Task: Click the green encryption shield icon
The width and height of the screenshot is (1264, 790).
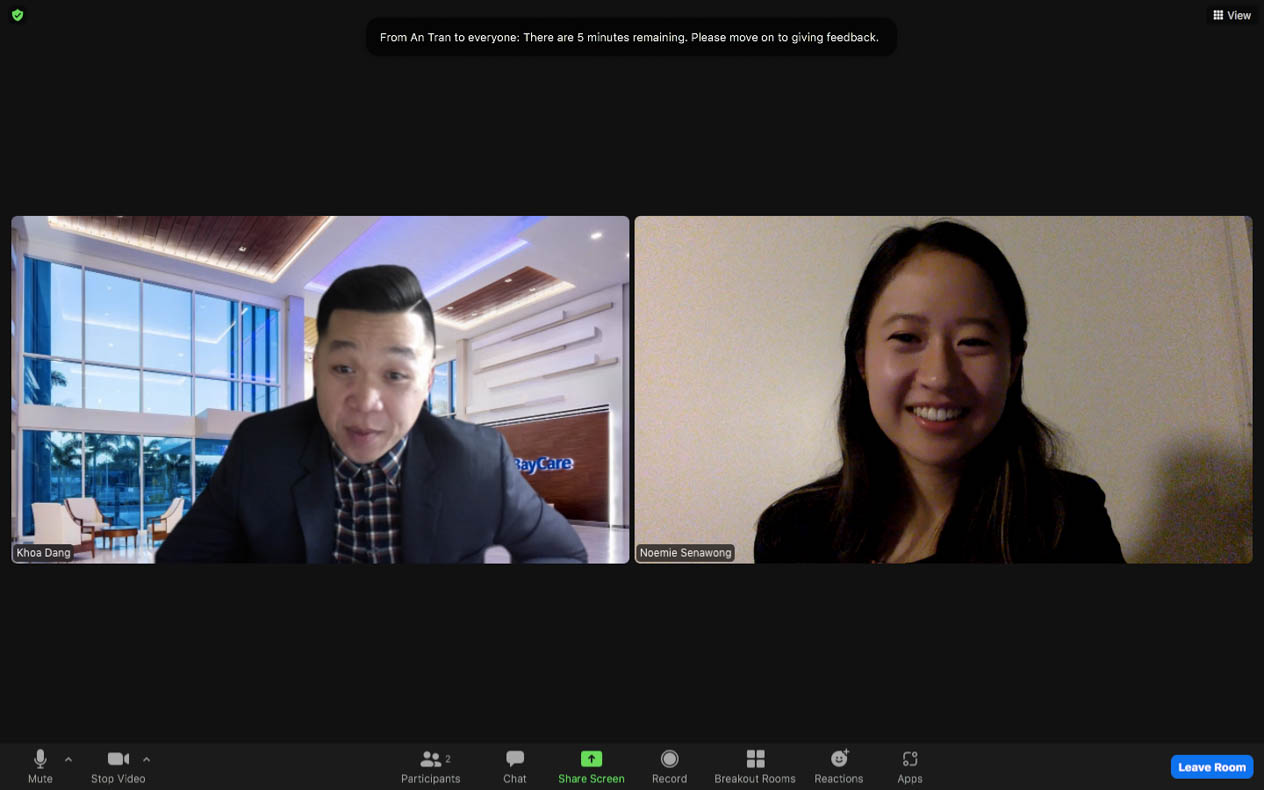Action: point(17,15)
